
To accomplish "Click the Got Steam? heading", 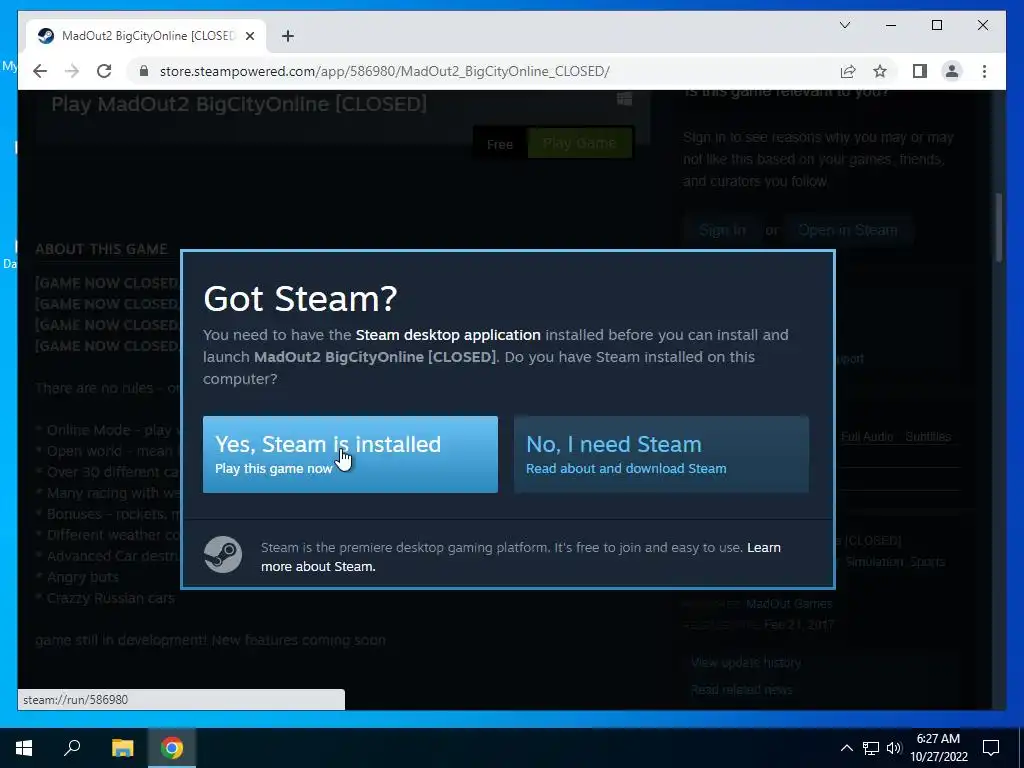I will click(300, 298).
